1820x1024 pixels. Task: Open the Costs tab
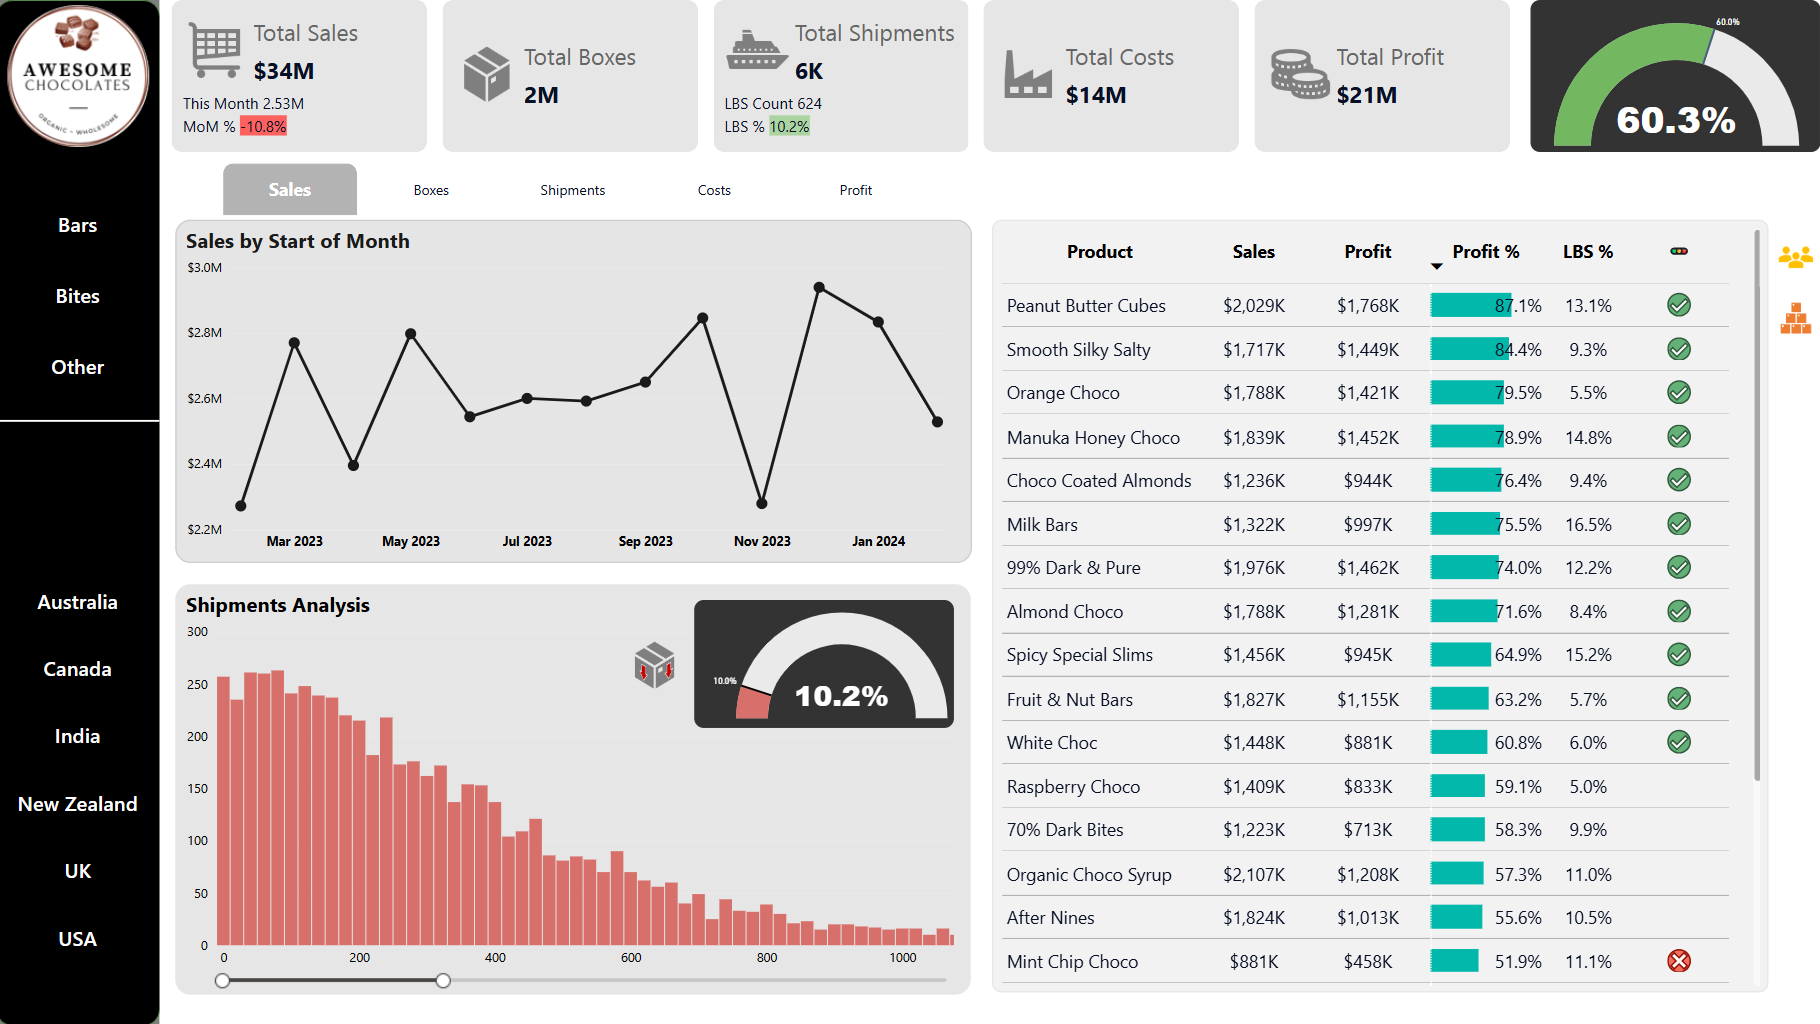coord(714,190)
